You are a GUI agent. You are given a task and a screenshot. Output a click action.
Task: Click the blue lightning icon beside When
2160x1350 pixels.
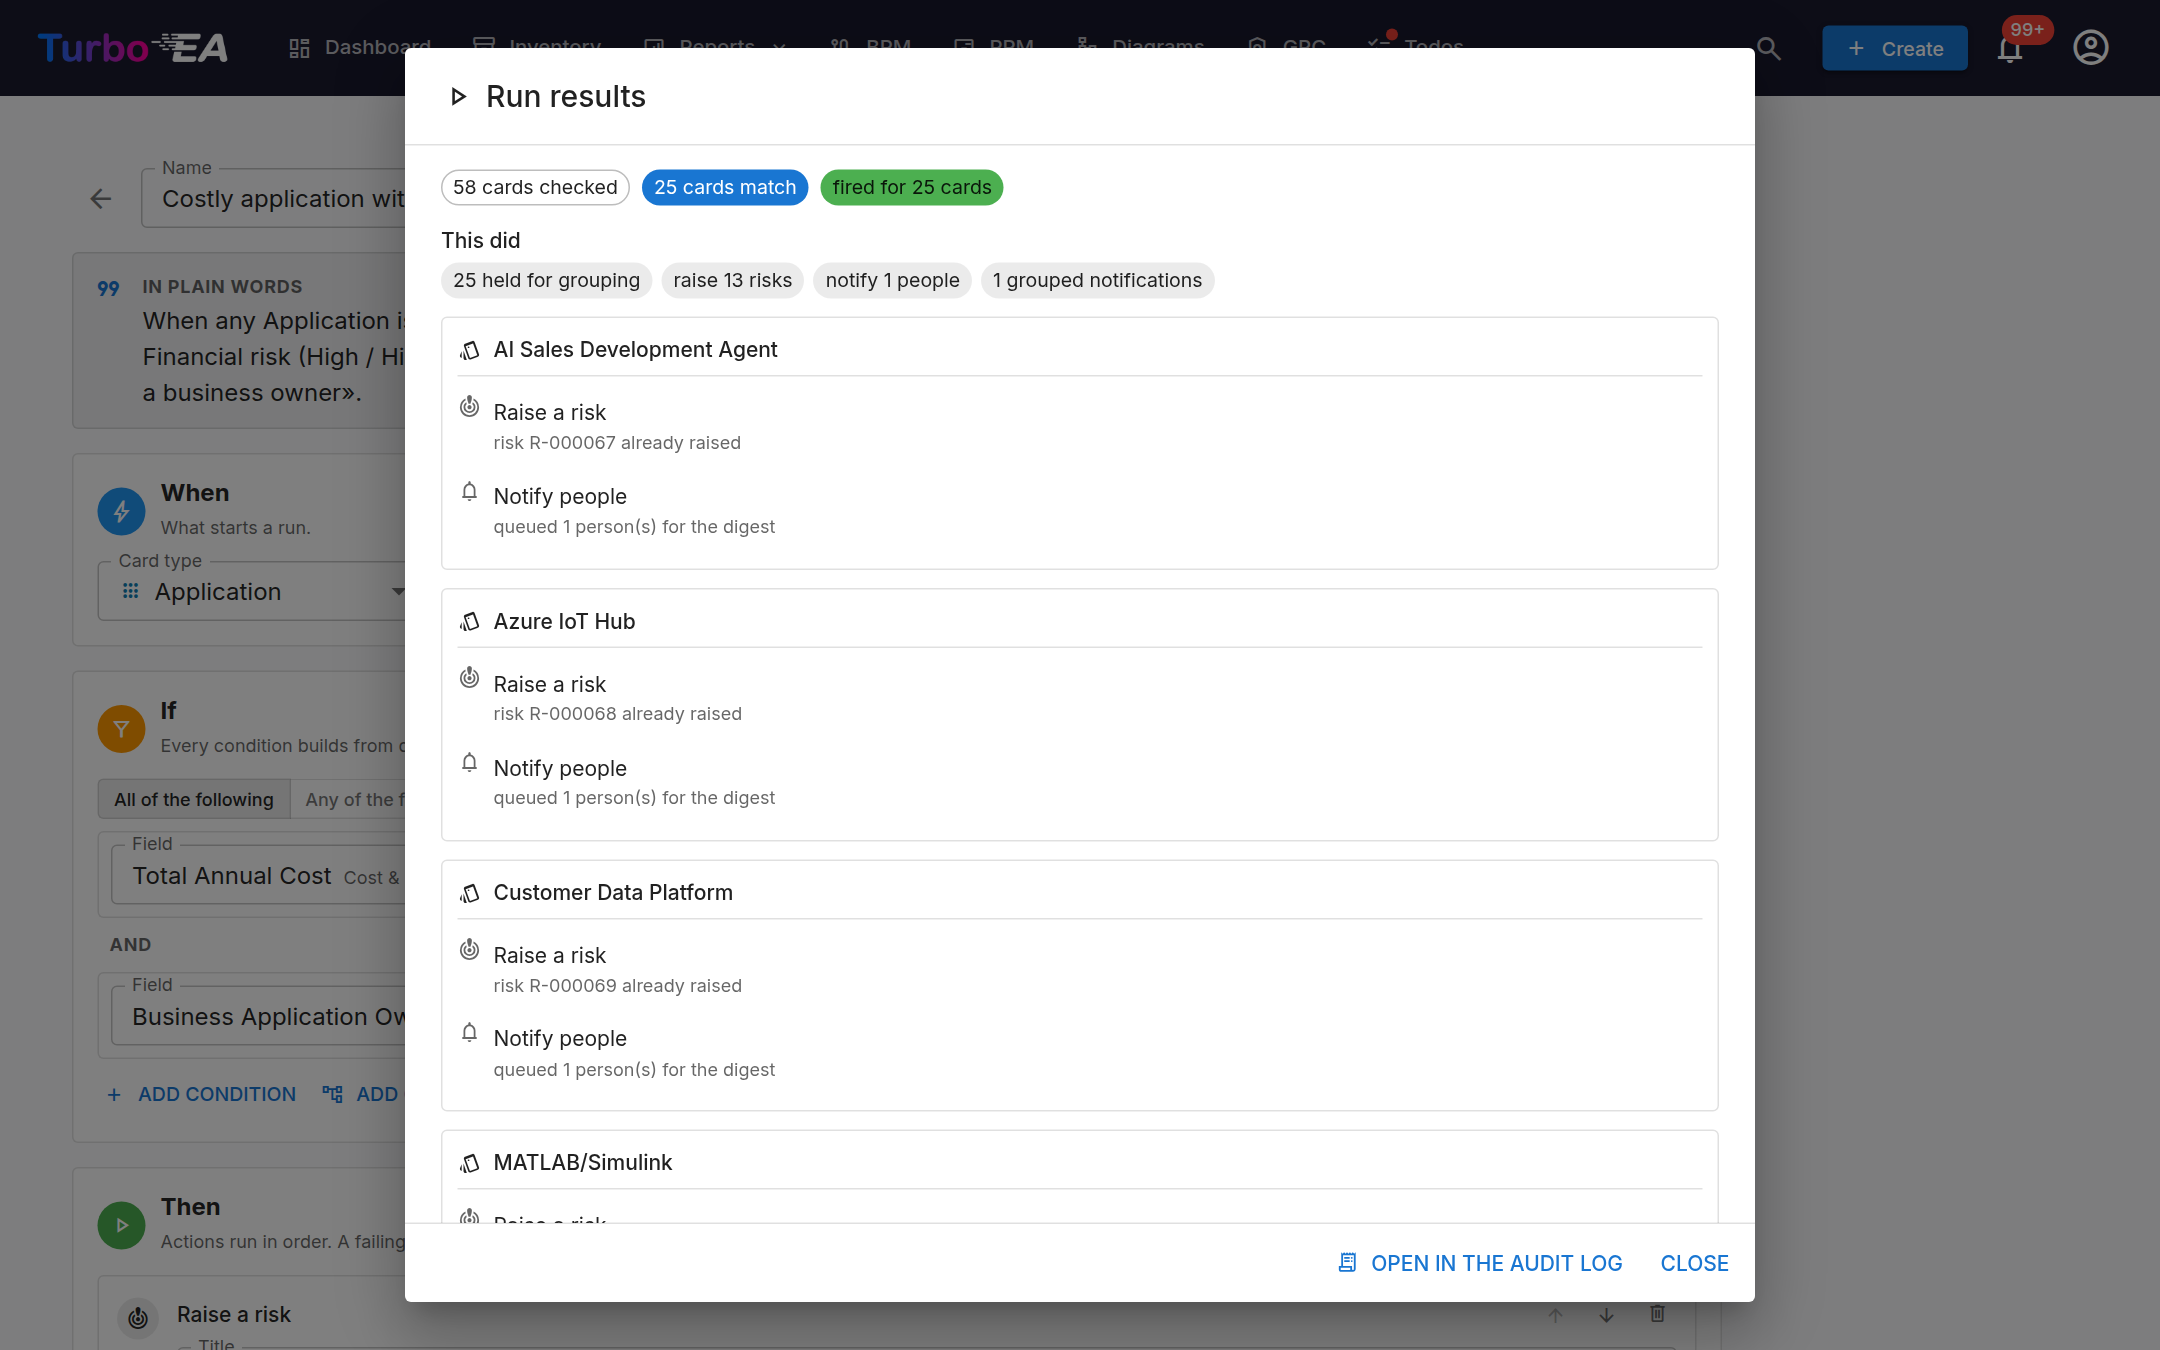pyautogui.click(x=121, y=512)
